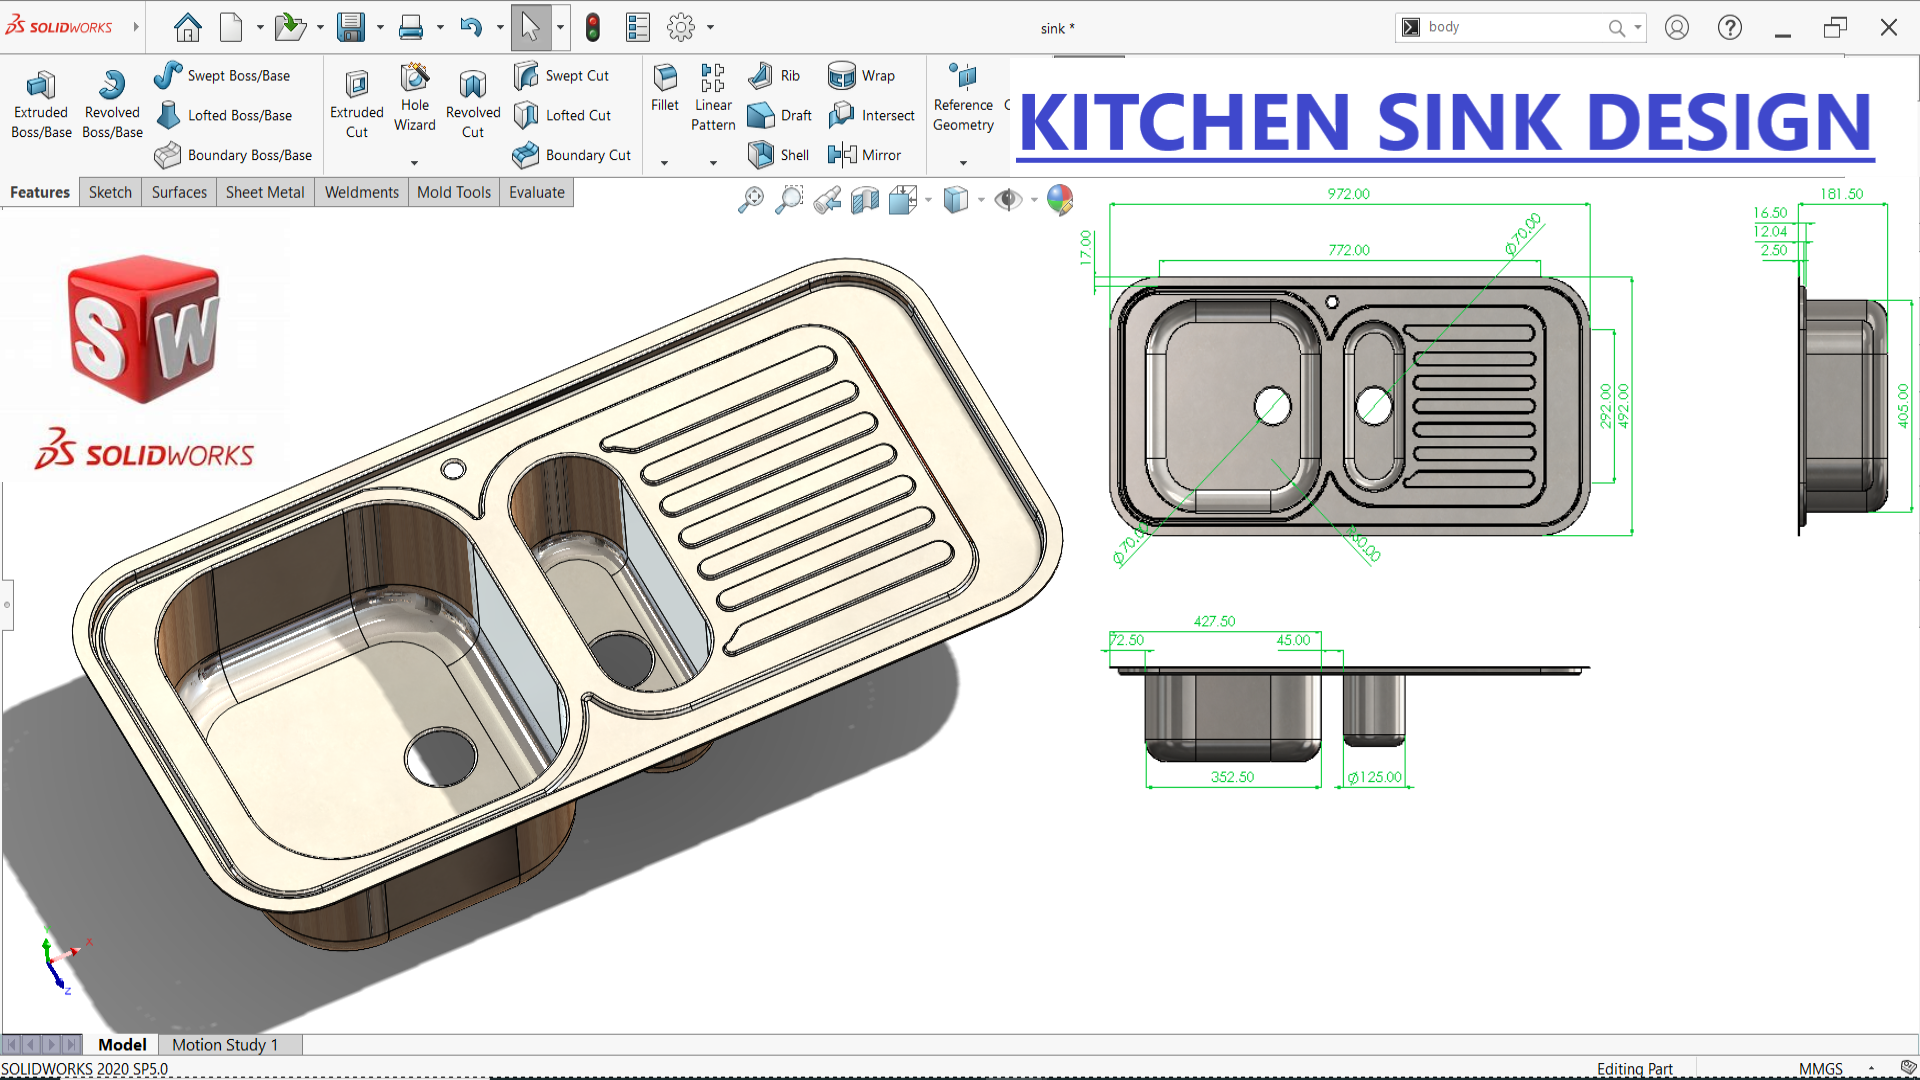Screen dimensions: 1920x1080
Task: Expand the Options gear dropdown arrow
Action: (x=711, y=27)
